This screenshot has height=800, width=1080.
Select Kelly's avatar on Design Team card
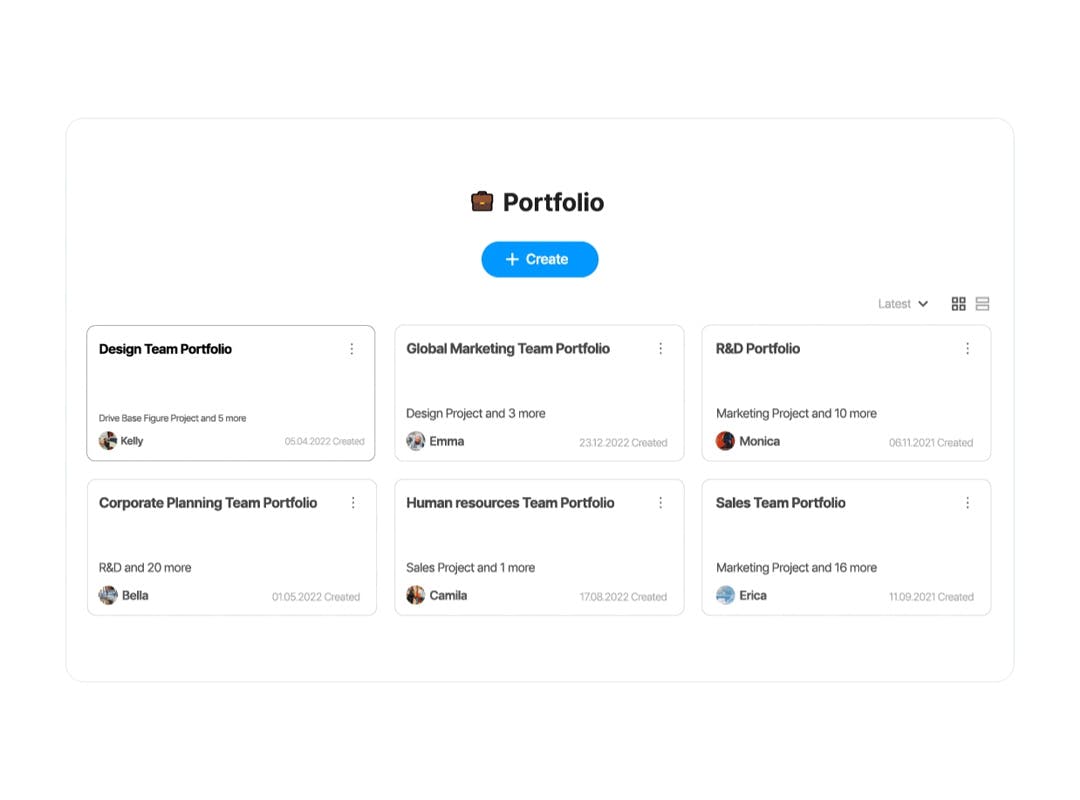pyautogui.click(x=107, y=440)
